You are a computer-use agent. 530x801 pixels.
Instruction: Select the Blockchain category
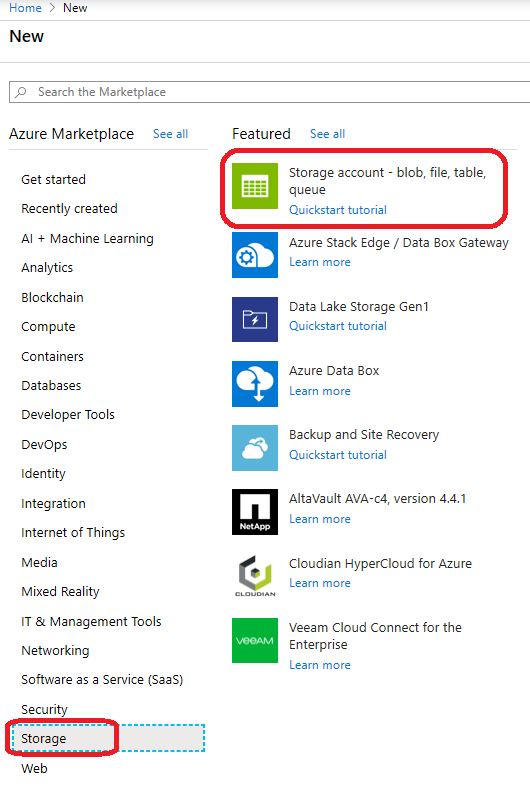click(x=52, y=297)
